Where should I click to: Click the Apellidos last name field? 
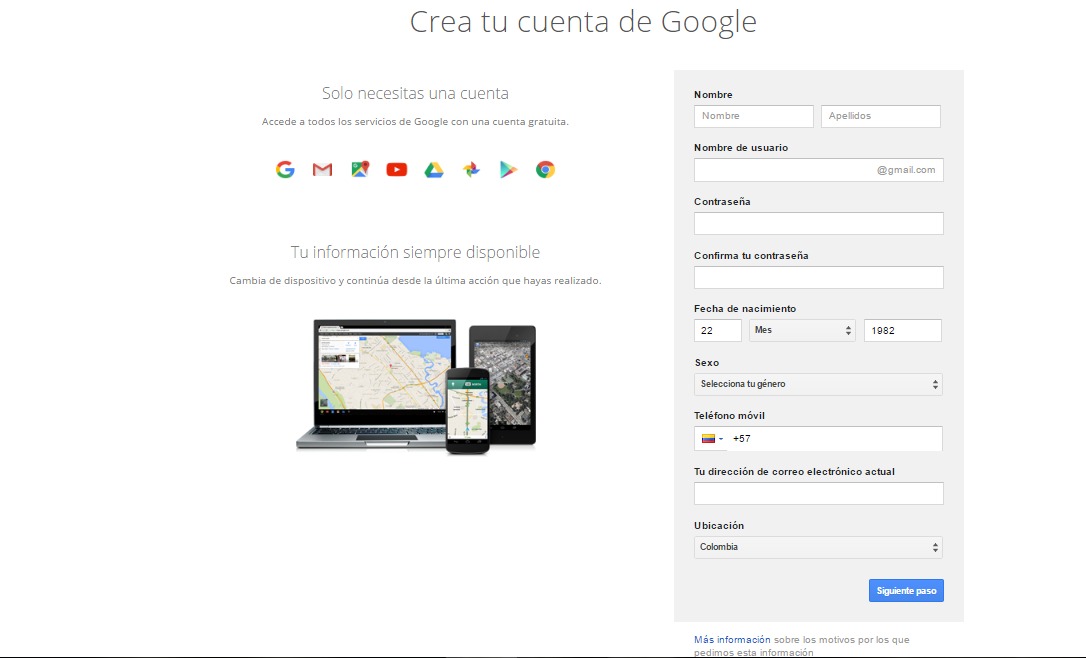880,116
